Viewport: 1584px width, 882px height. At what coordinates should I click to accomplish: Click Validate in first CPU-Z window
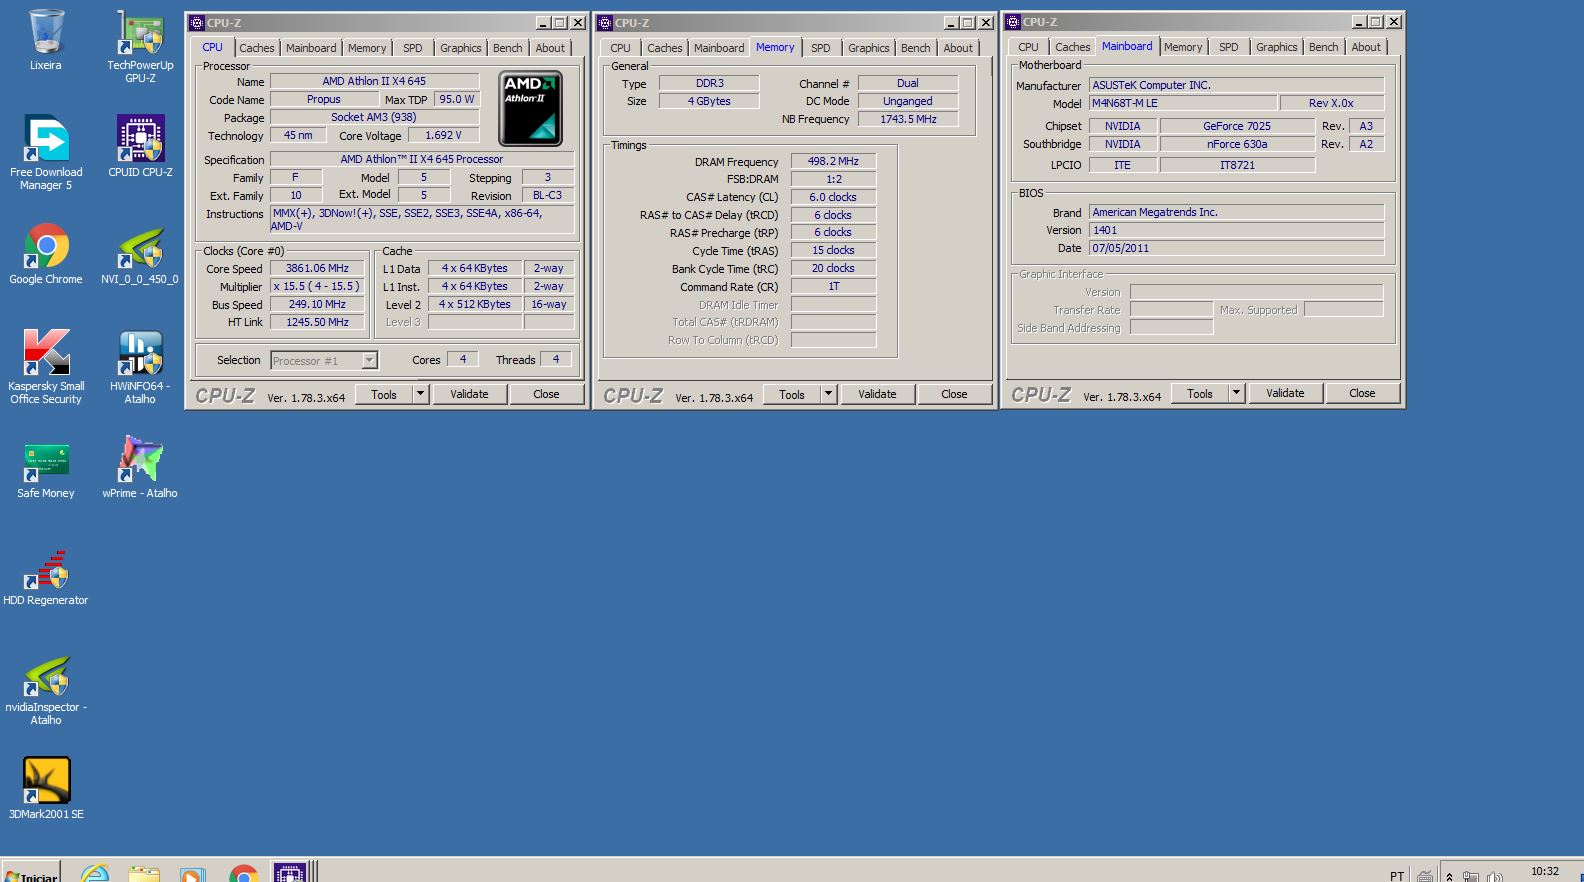(469, 394)
